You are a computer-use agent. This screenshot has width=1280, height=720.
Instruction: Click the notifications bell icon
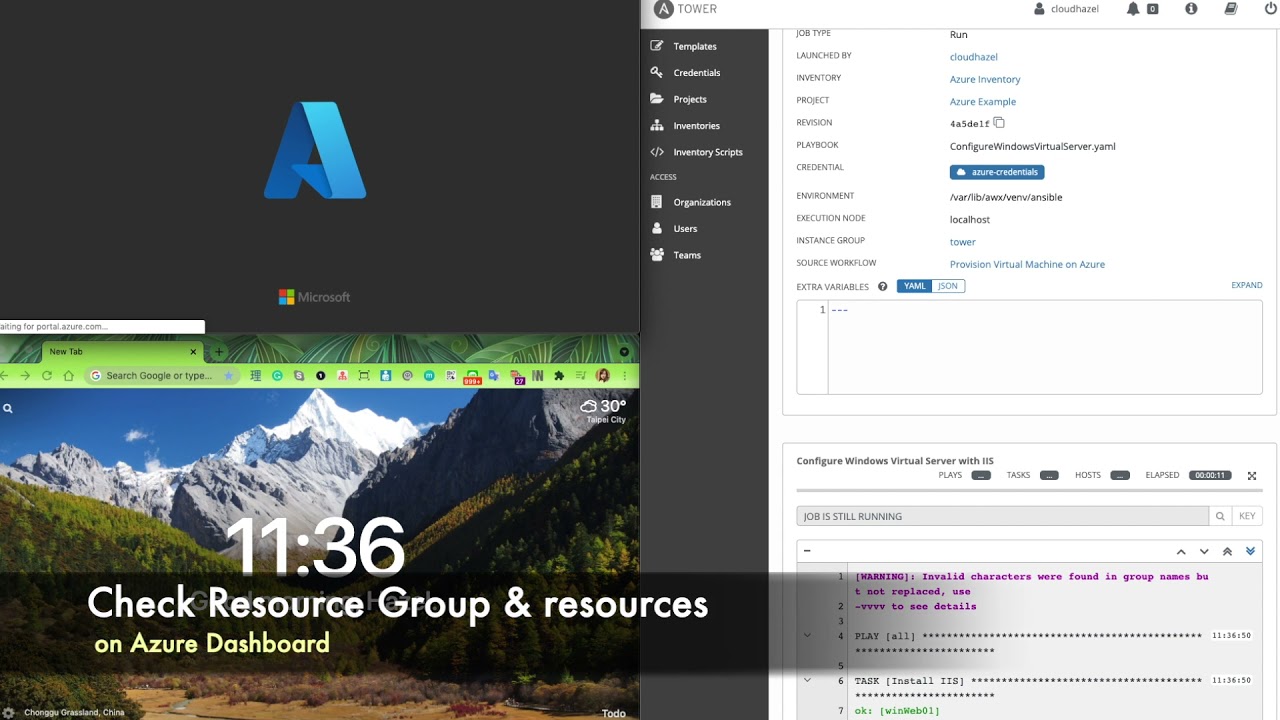(x=1133, y=9)
